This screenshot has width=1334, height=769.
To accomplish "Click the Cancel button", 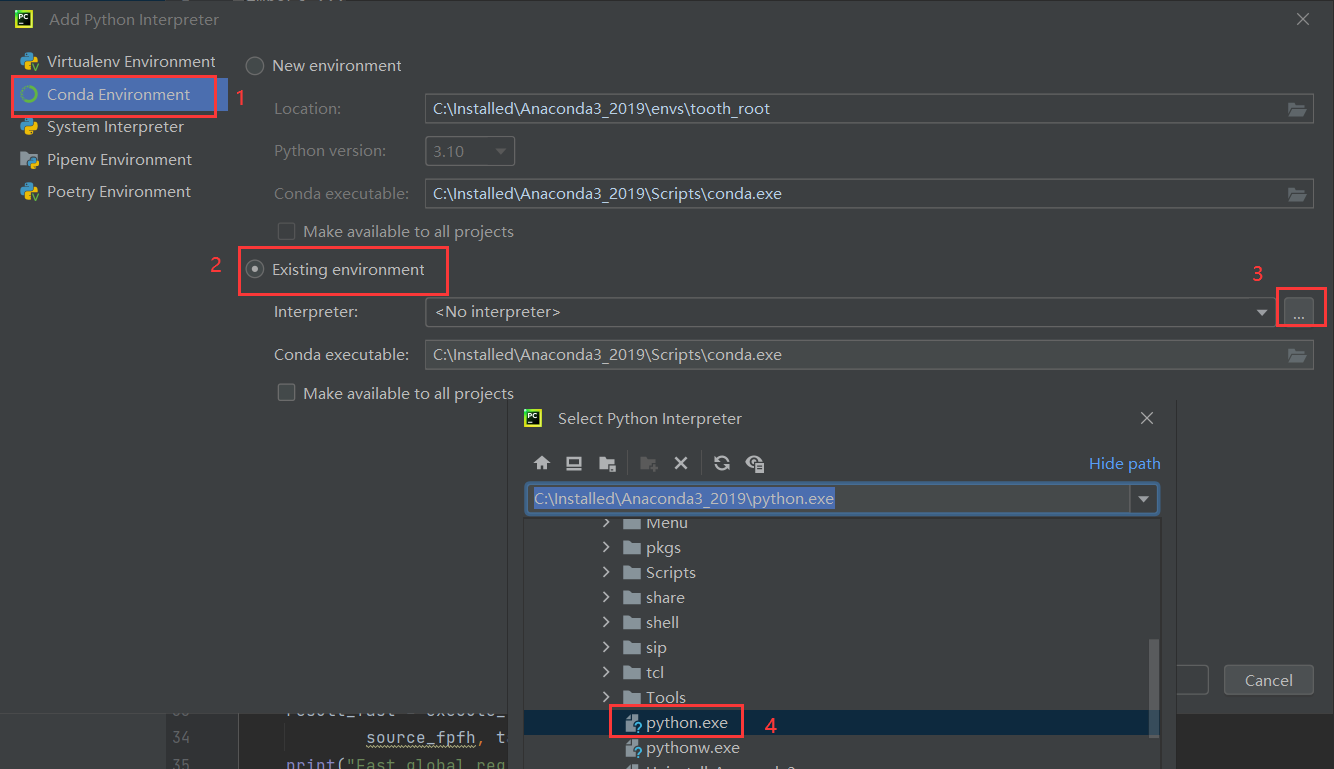I will [x=1268, y=680].
